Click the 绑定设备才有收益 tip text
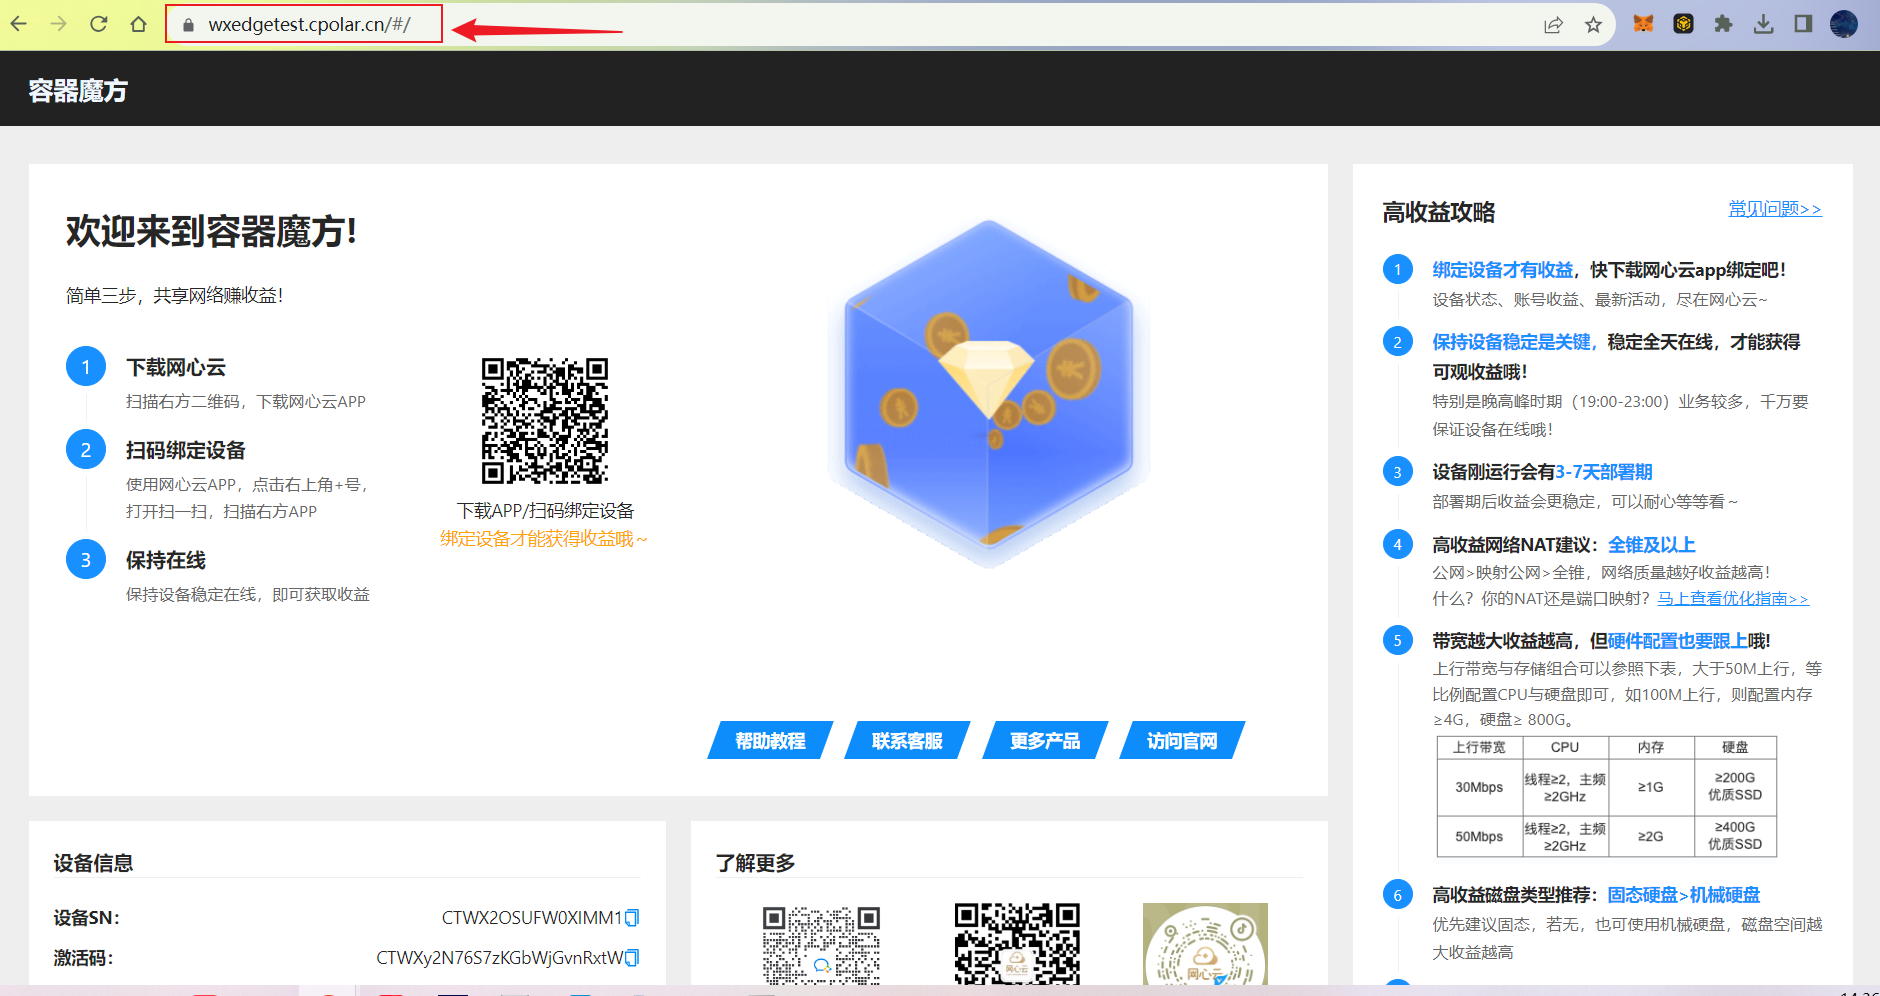The width and height of the screenshot is (1880, 996). [x=1503, y=270]
